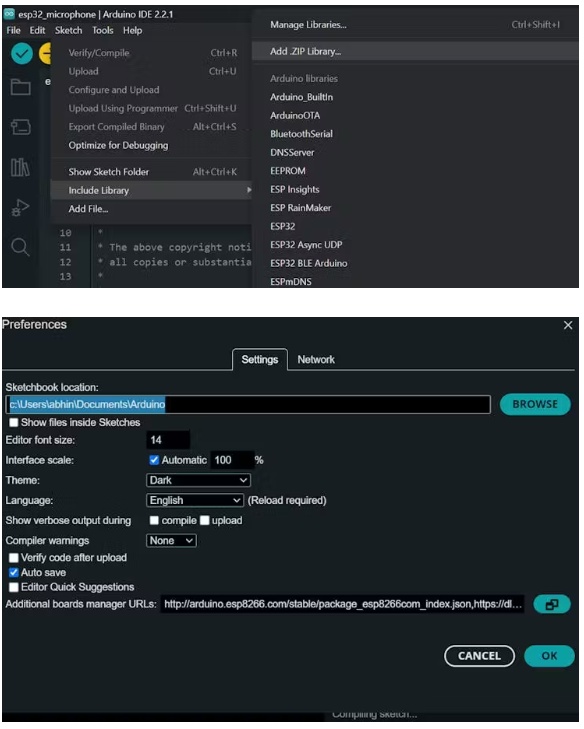This screenshot has width=584, height=729.
Task: Click the BROWSE button
Action: [535, 404]
